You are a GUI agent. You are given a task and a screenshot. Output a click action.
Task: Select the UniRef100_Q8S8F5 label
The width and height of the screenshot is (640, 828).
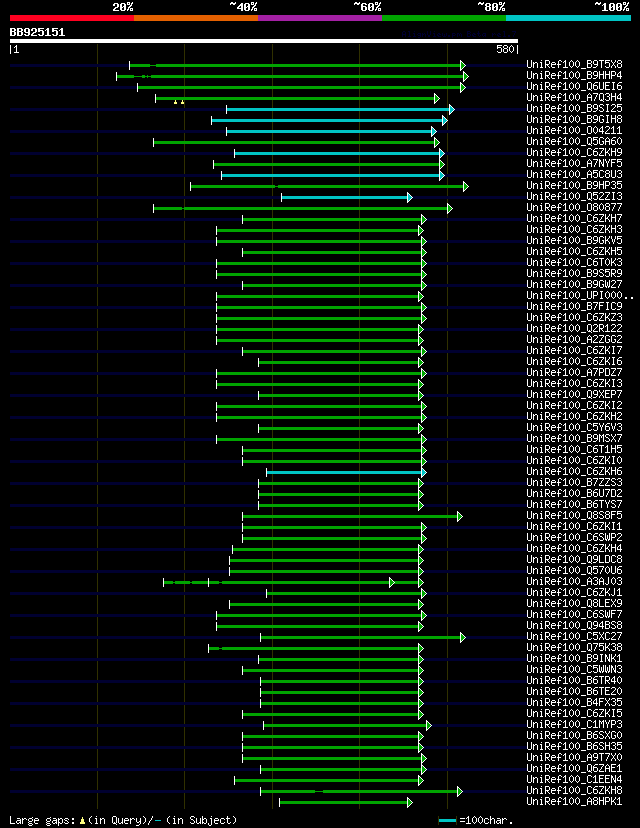click(x=574, y=515)
